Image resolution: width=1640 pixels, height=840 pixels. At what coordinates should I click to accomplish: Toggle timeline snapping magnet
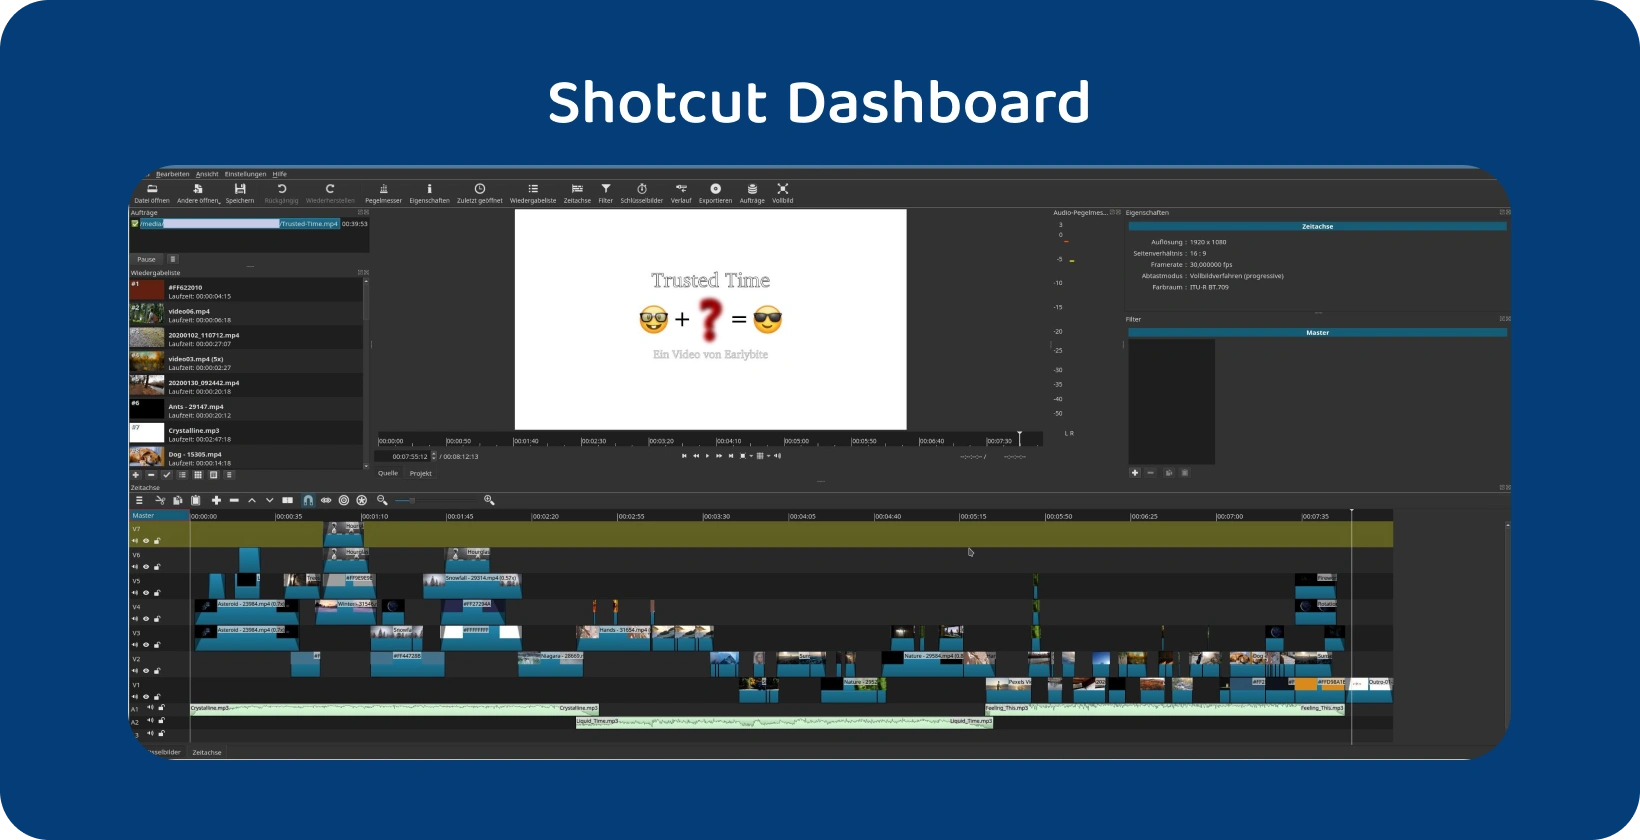(x=308, y=500)
